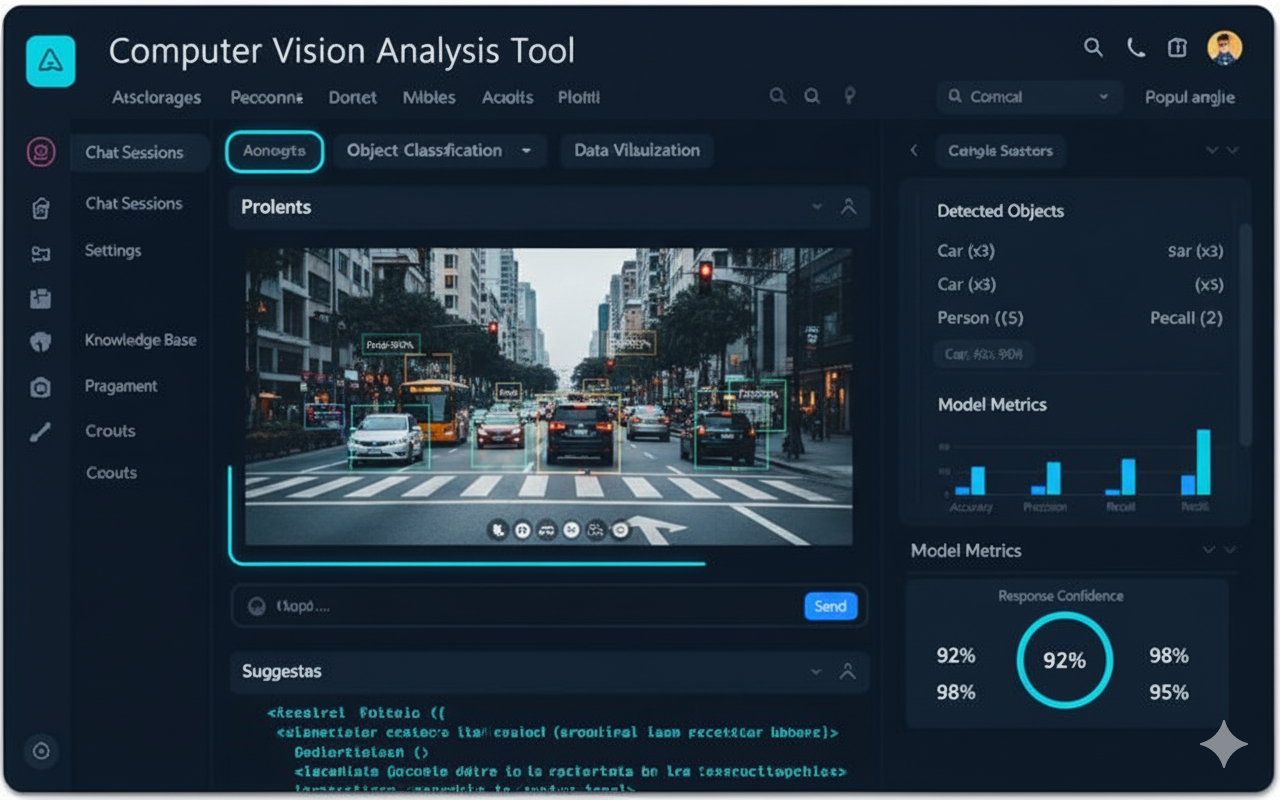
Task: Click sidebar icon beside Settings
Action: pyautogui.click(x=40, y=254)
